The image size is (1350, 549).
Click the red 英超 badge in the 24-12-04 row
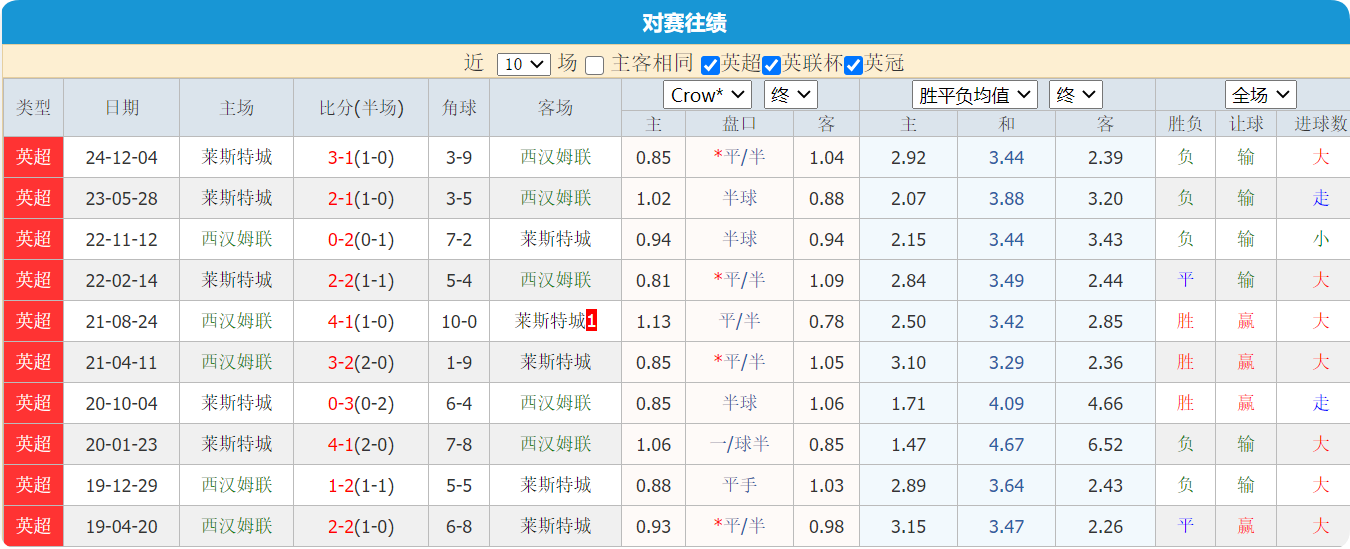[x=33, y=157]
